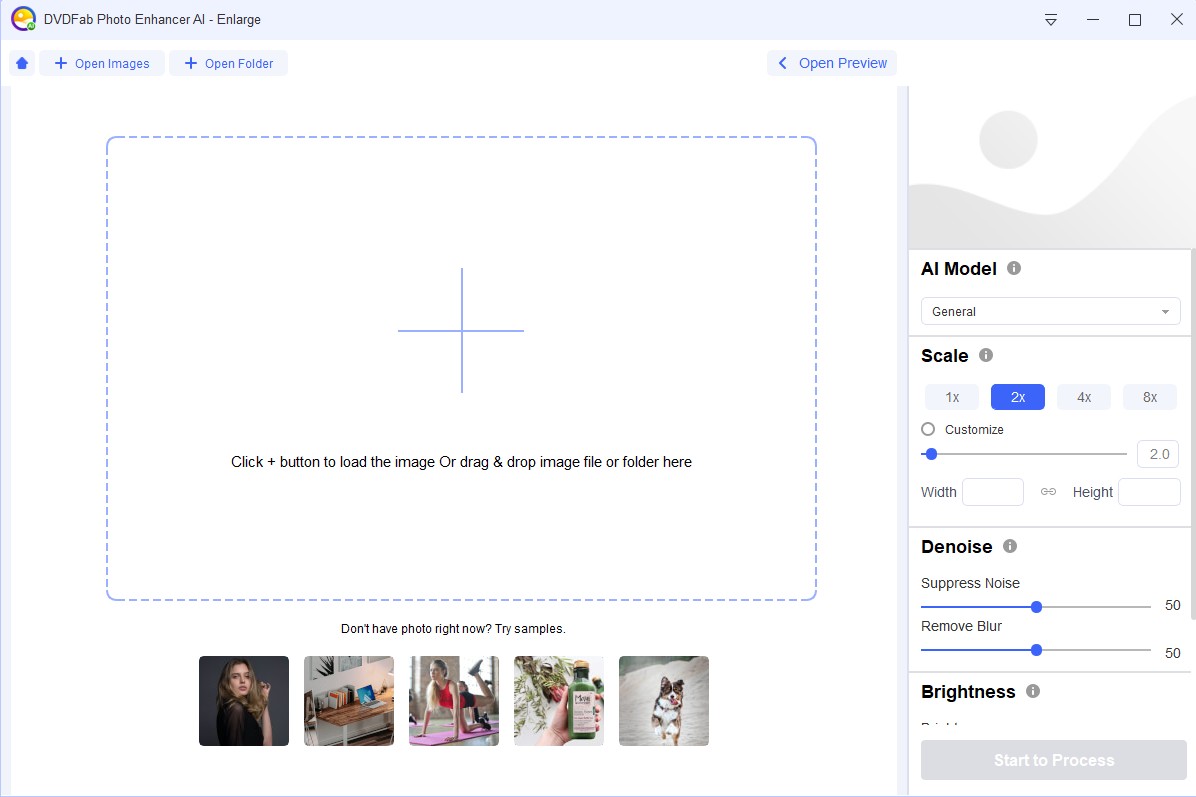Click the large plus to load image
The width and height of the screenshot is (1196, 797).
click(x=461, y=330)
